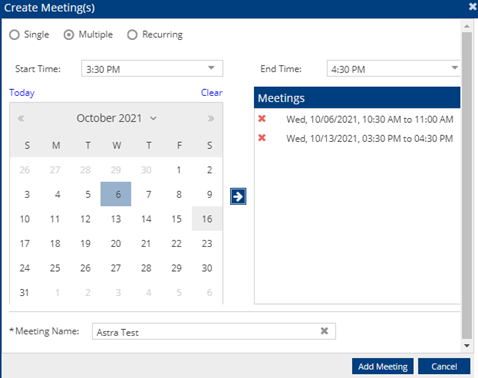Select October 24 in the calendar
The height and width of the screenshot is (378, 478).
[25, 268]
